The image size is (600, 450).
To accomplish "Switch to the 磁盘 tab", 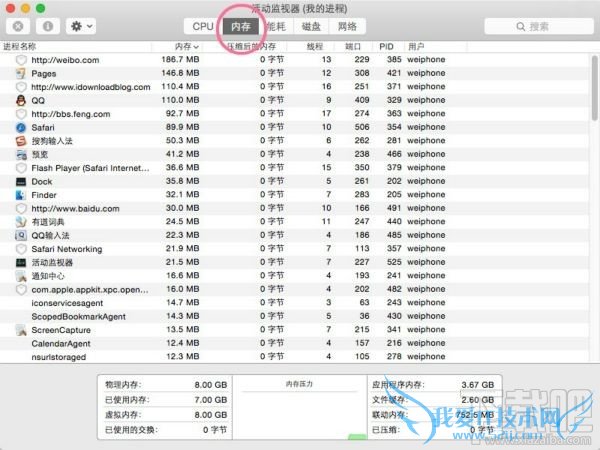I will [311, 26].
